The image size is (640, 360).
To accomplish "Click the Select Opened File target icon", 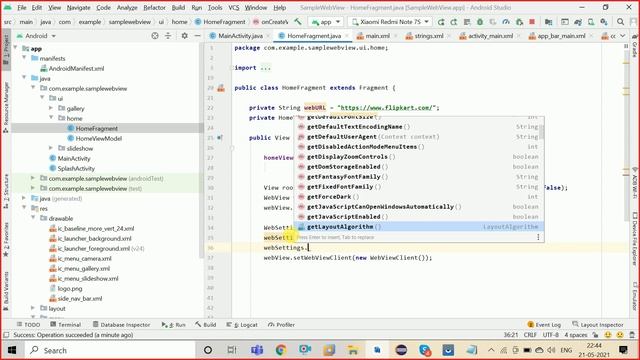I will [155, 36].
